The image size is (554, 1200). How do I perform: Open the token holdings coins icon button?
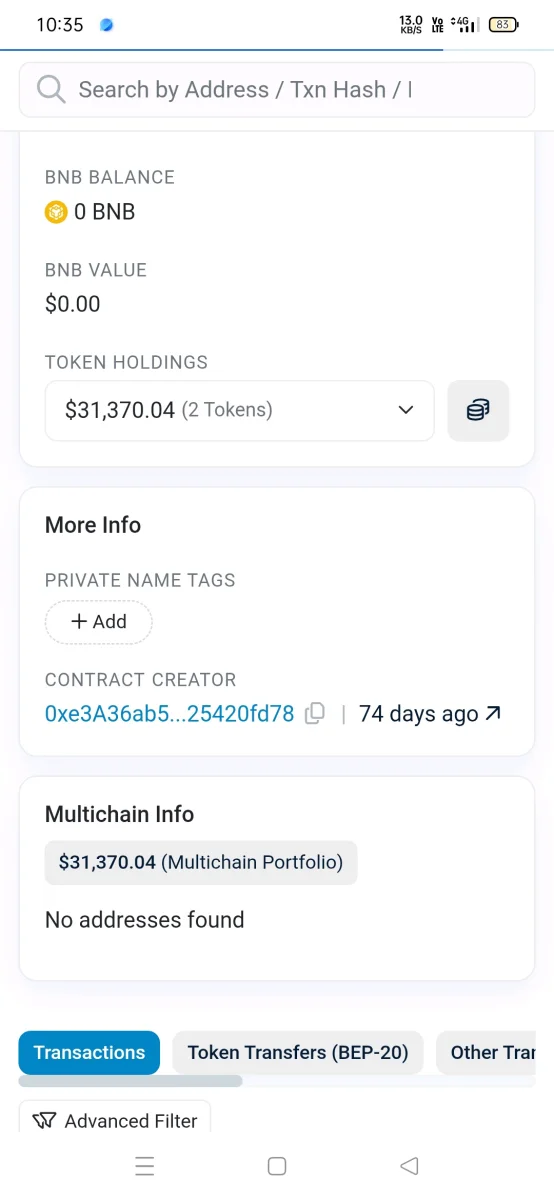pos(478,410)
